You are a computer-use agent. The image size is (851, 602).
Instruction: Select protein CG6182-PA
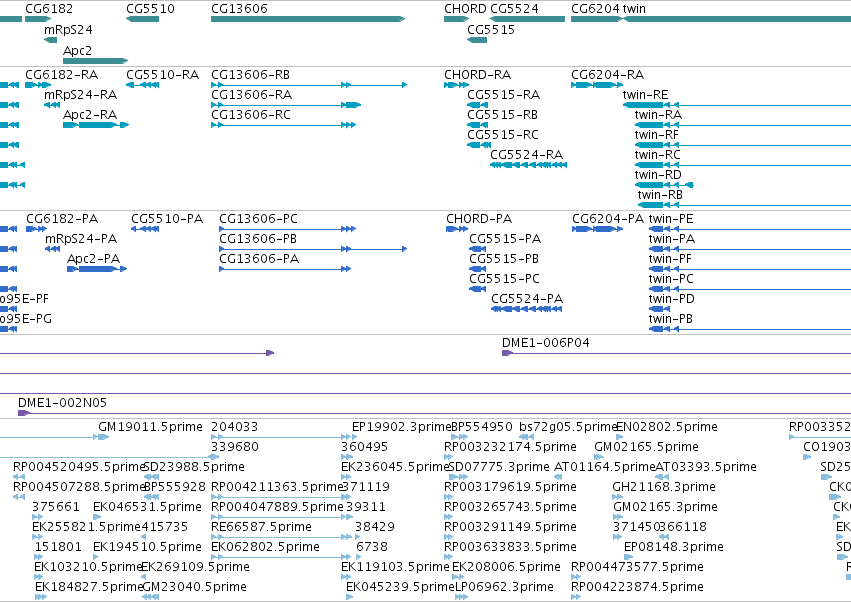pos(36,229)
